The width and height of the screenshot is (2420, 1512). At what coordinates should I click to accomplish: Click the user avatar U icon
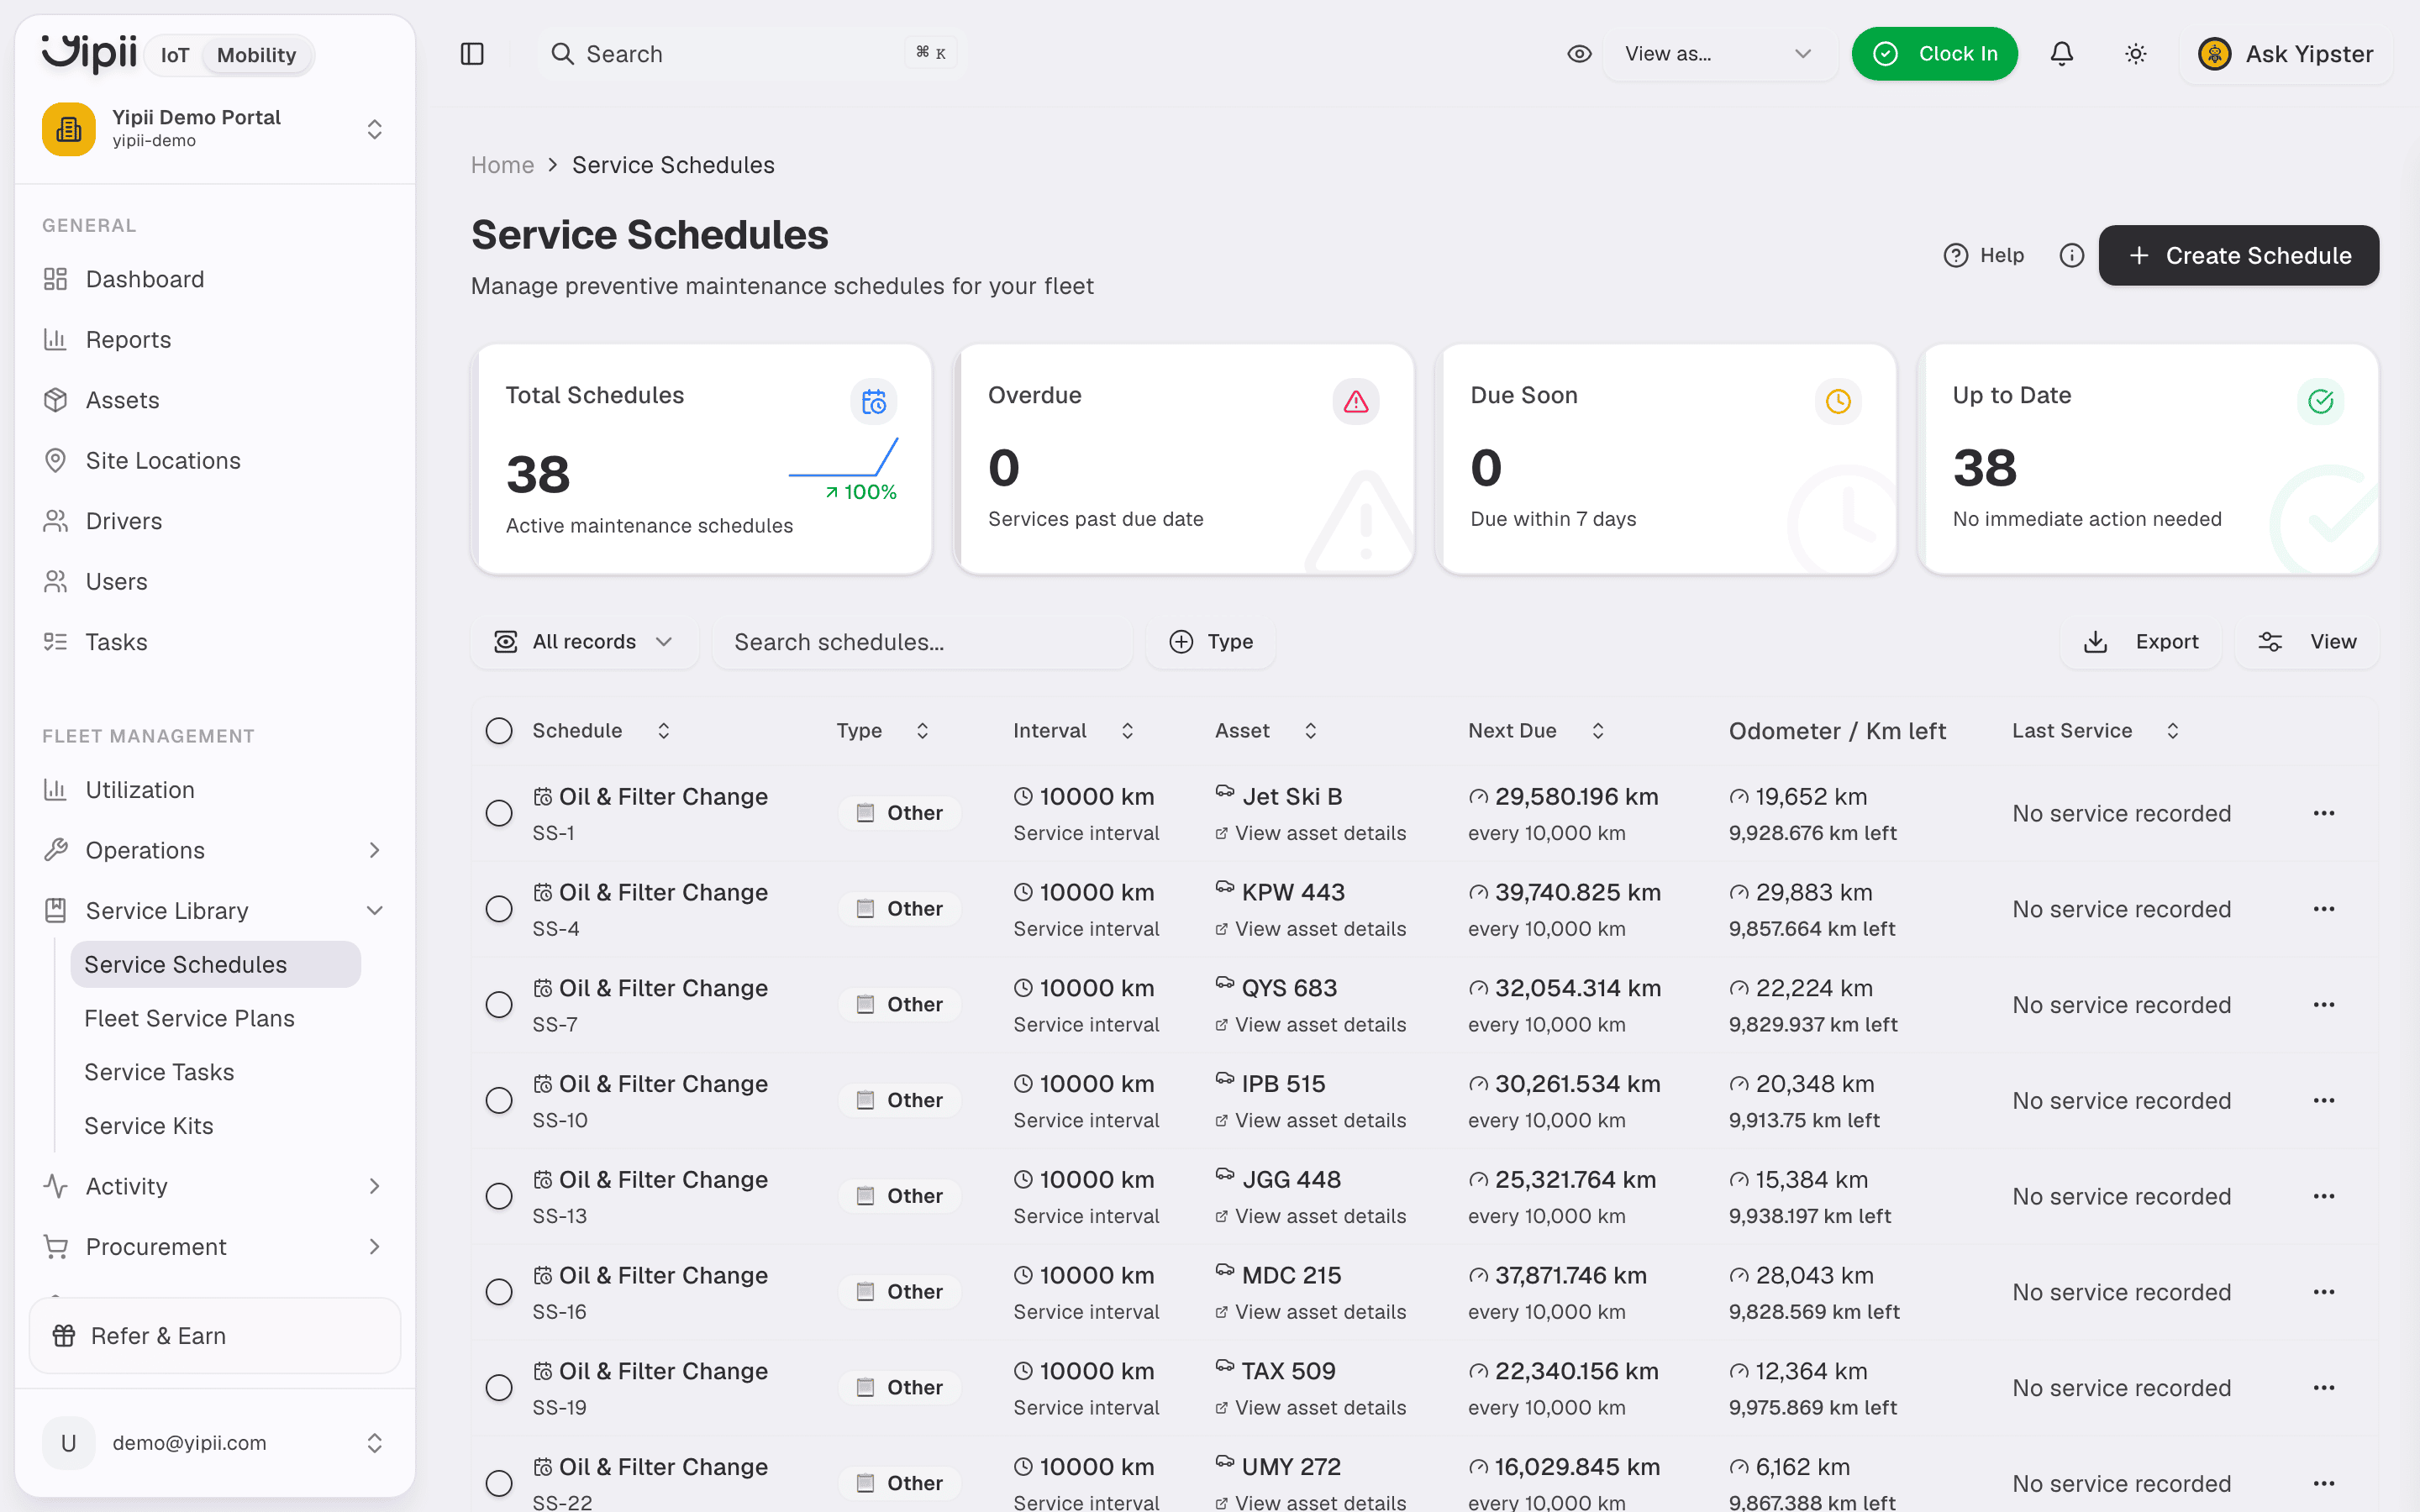(x=69, y=1443)
